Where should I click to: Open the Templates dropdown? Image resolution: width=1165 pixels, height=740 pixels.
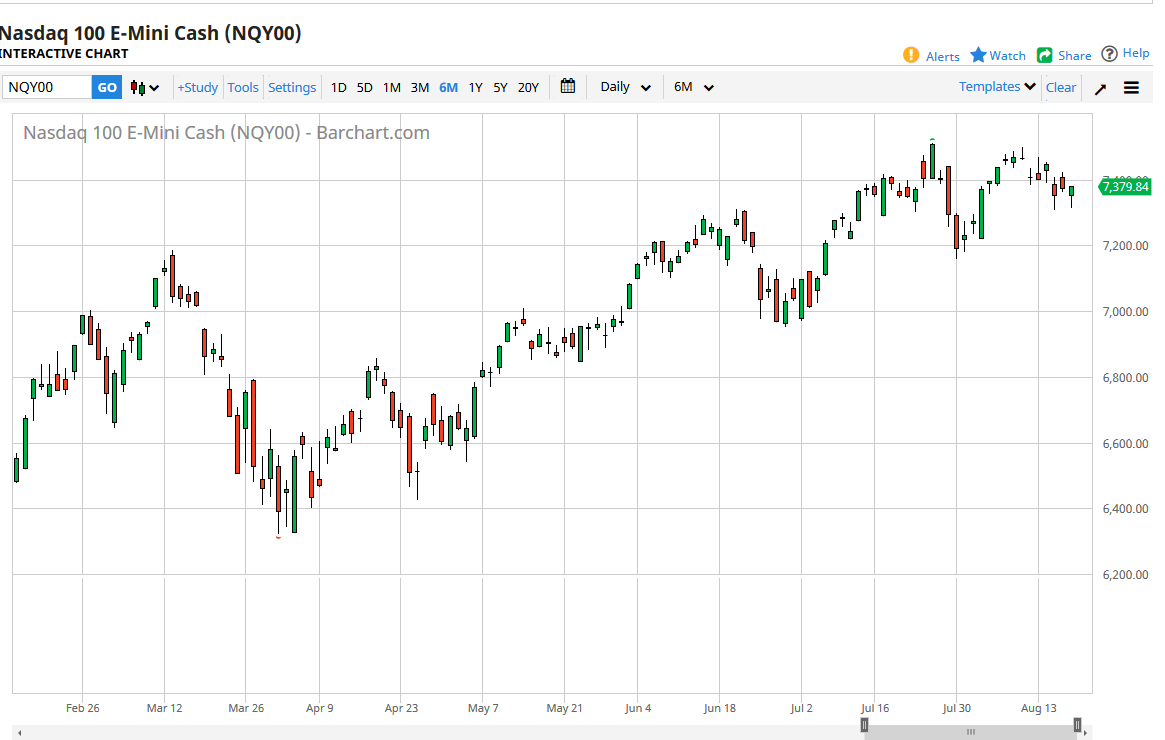[x=996, y=87]
